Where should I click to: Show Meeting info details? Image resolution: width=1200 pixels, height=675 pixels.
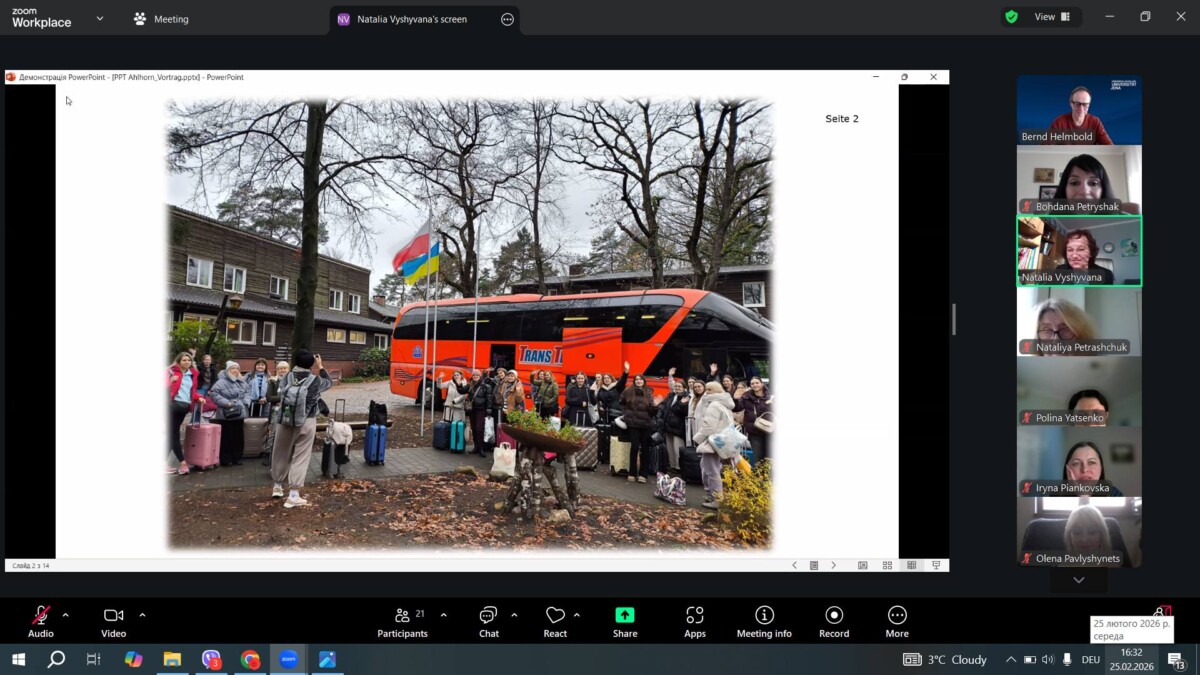coord(764,620)
